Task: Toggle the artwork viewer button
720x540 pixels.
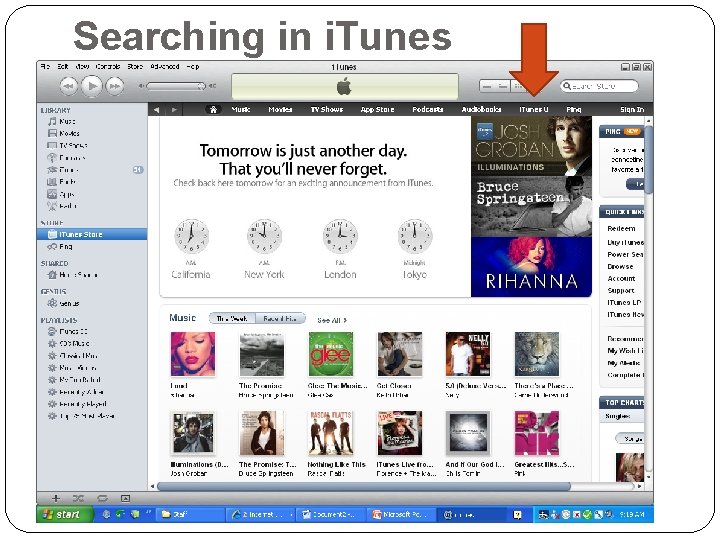Action: pos(125,498)
